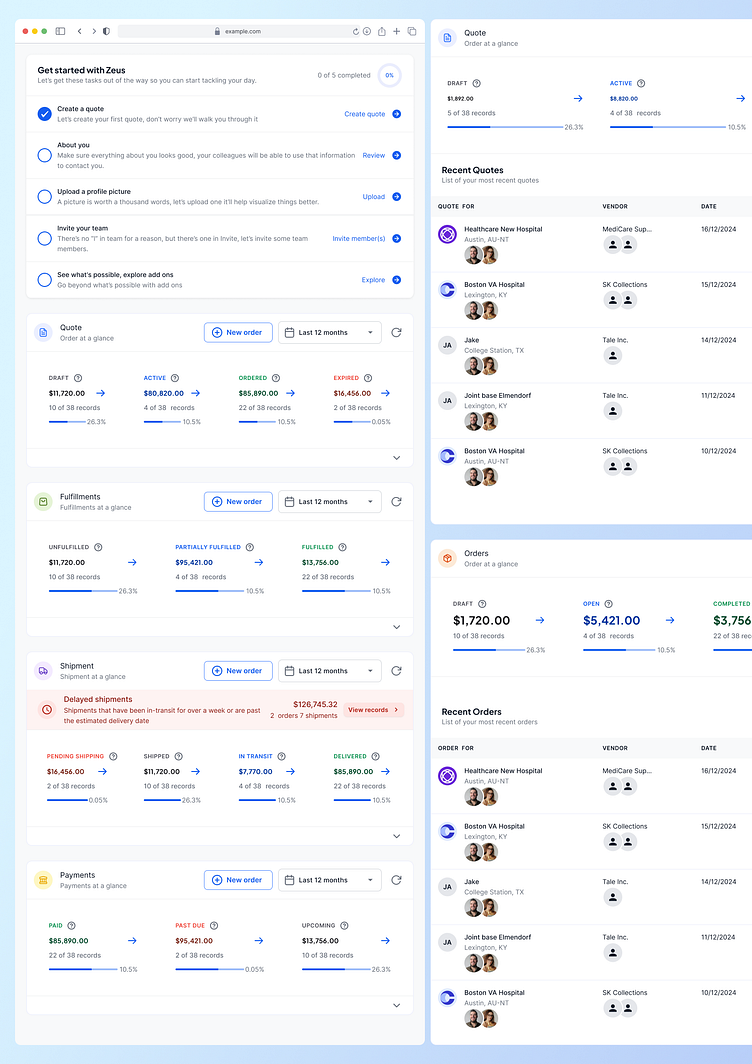The height and width of the screenshot is (1064, 752).
Task: Click the example.com address bar
Action: (239, 31)
